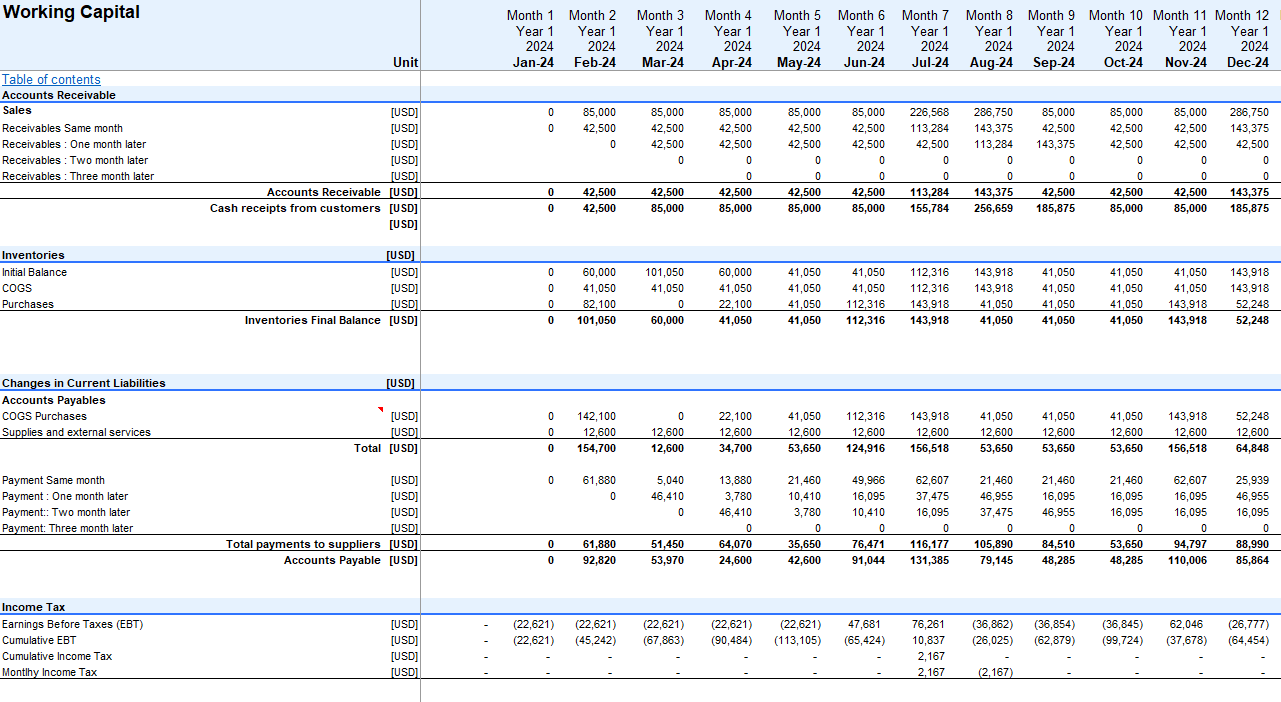
Task: Select Cumulative Income Tax value for Jul-24
Action: 930,656
